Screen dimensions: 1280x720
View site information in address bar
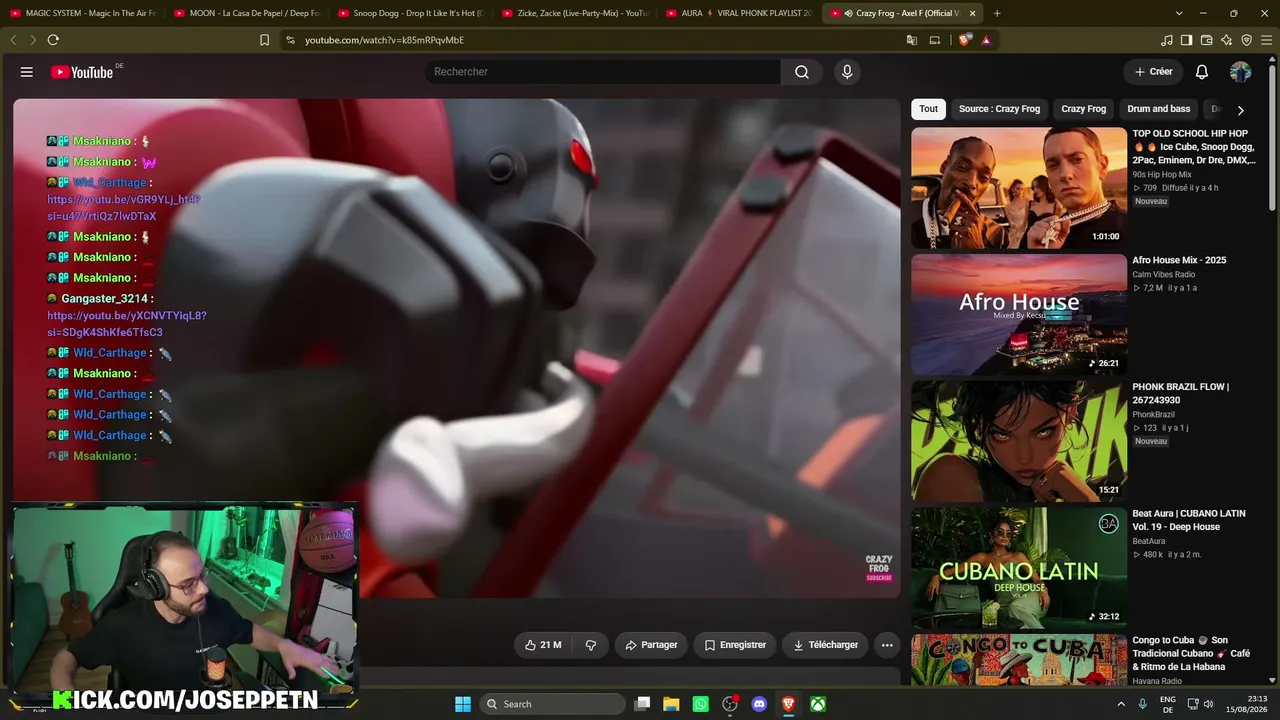(x=290, y=40)
